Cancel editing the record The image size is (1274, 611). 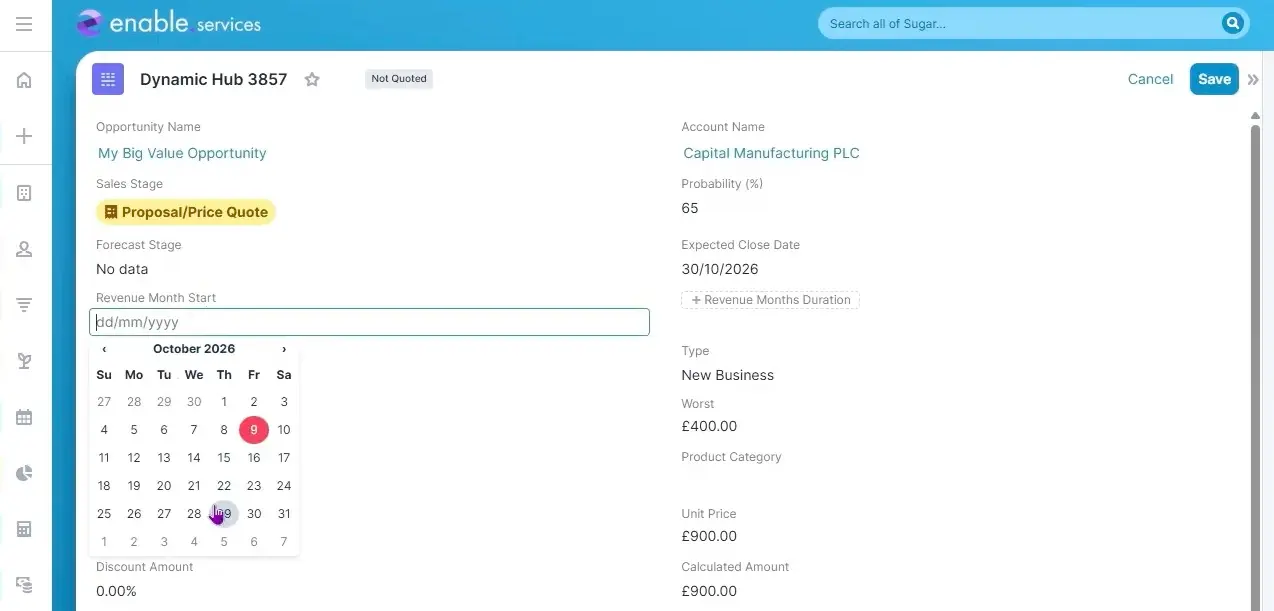pos(1150,79)
